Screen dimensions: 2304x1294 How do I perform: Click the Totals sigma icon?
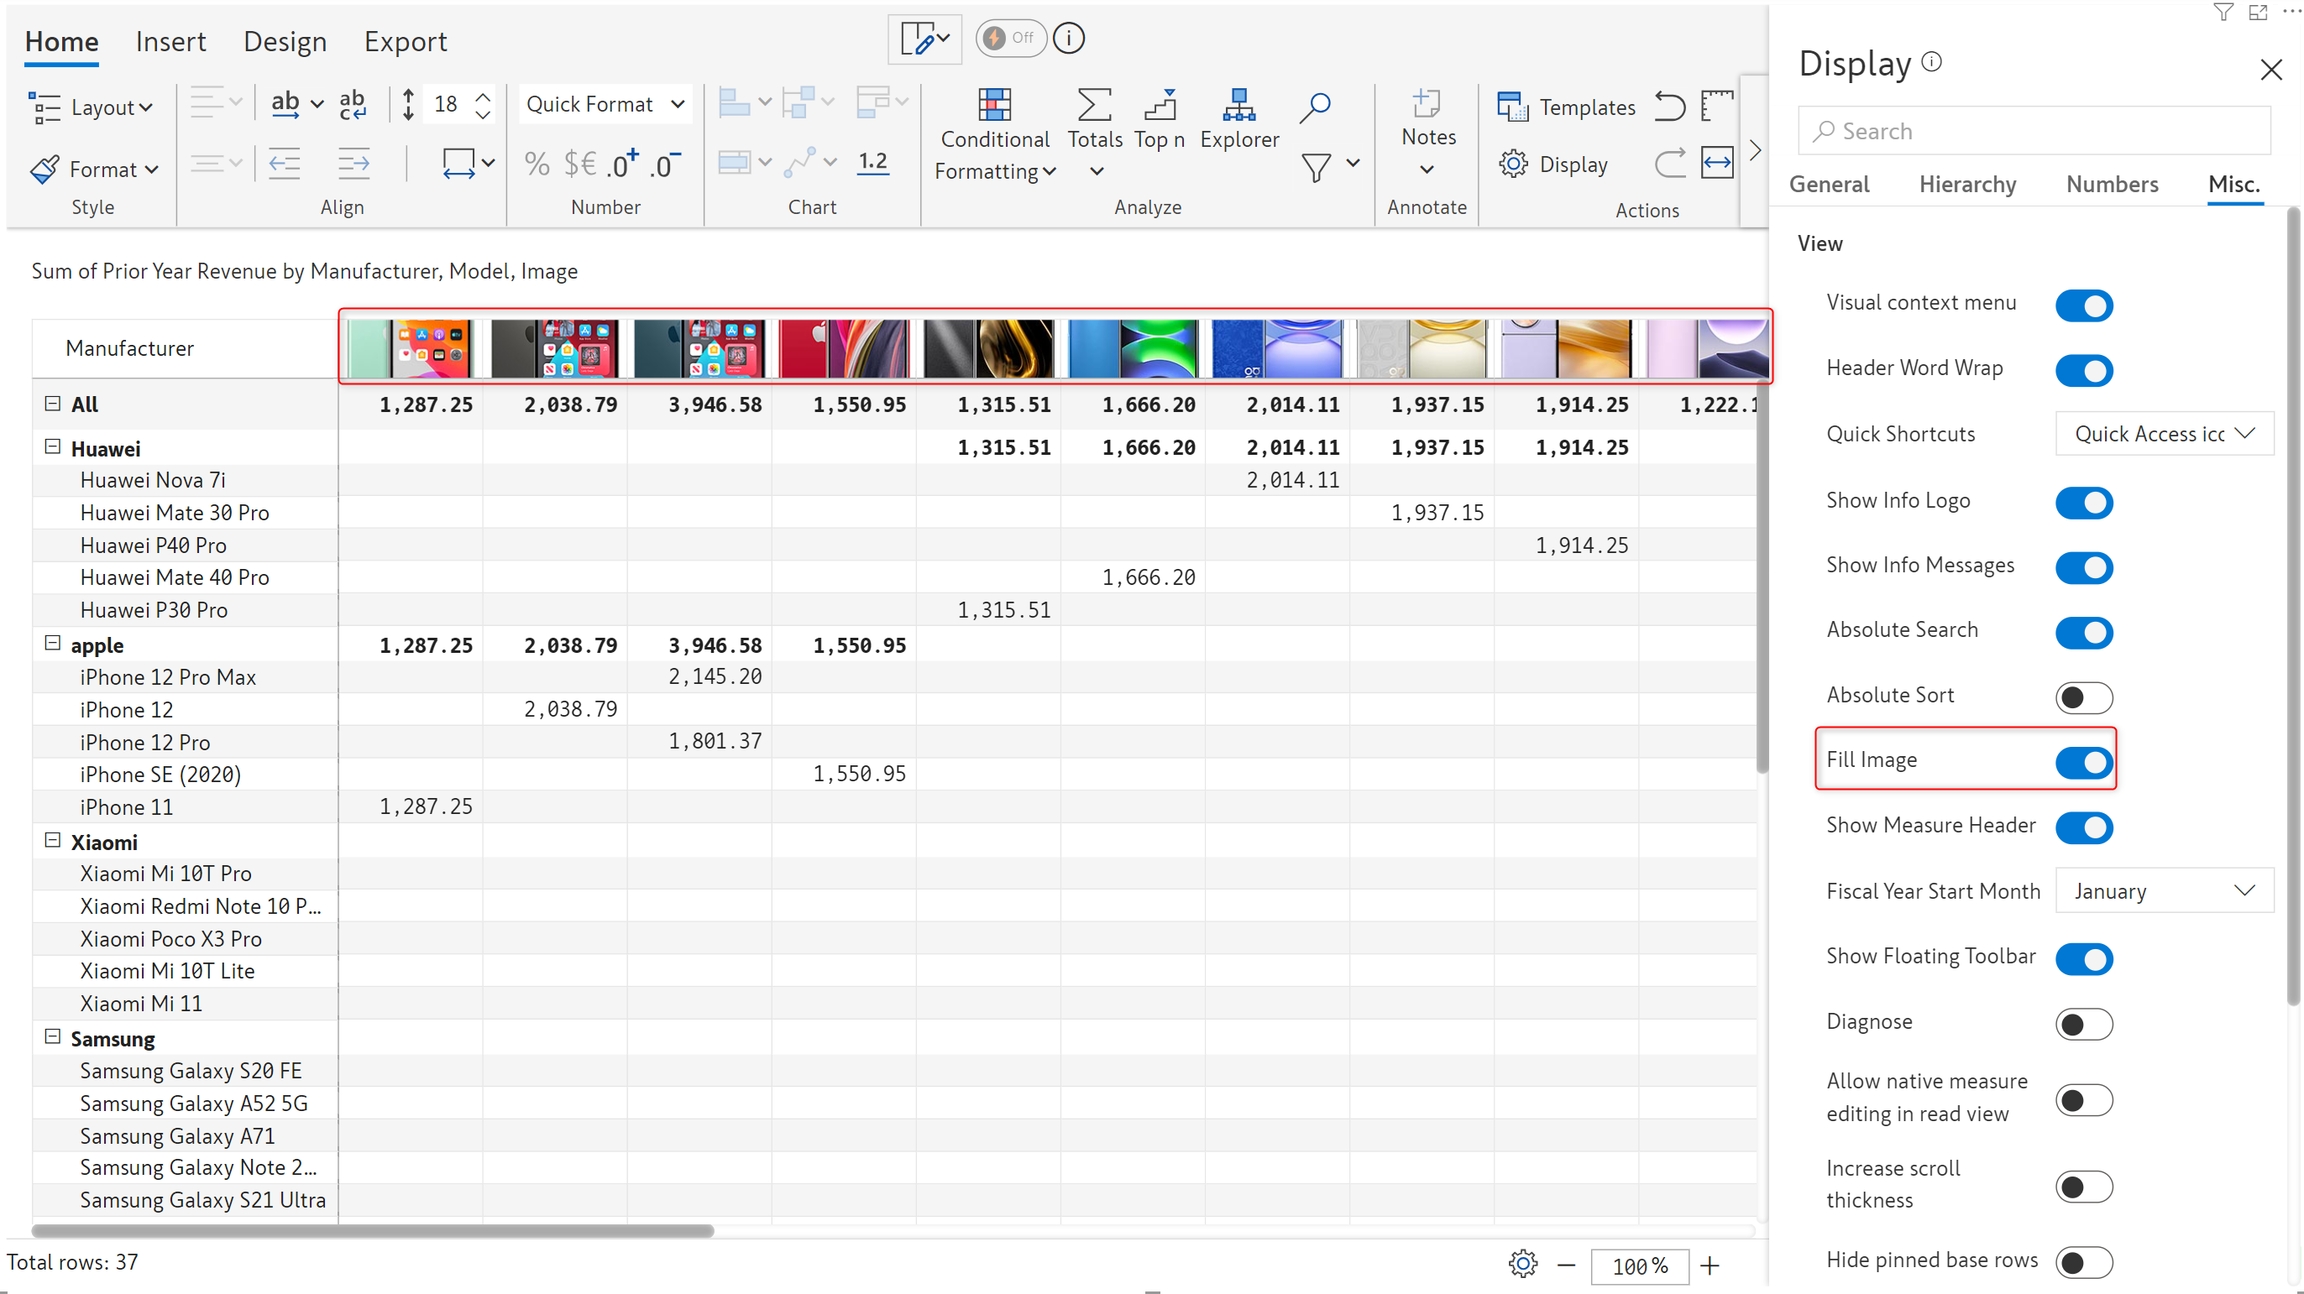click(1094, 105)
